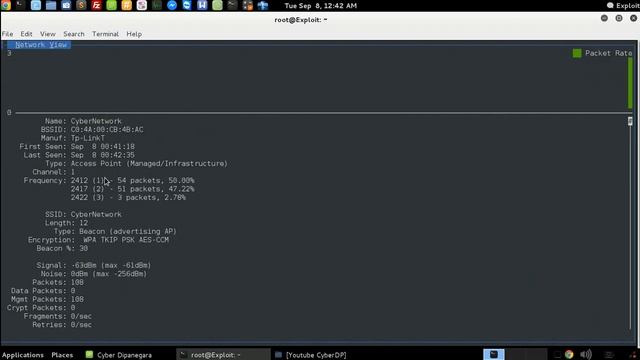Click the Noise 0dBm value
Viewport: 640px width, 360px height.
pyautogui.click(x=109, y=274)
